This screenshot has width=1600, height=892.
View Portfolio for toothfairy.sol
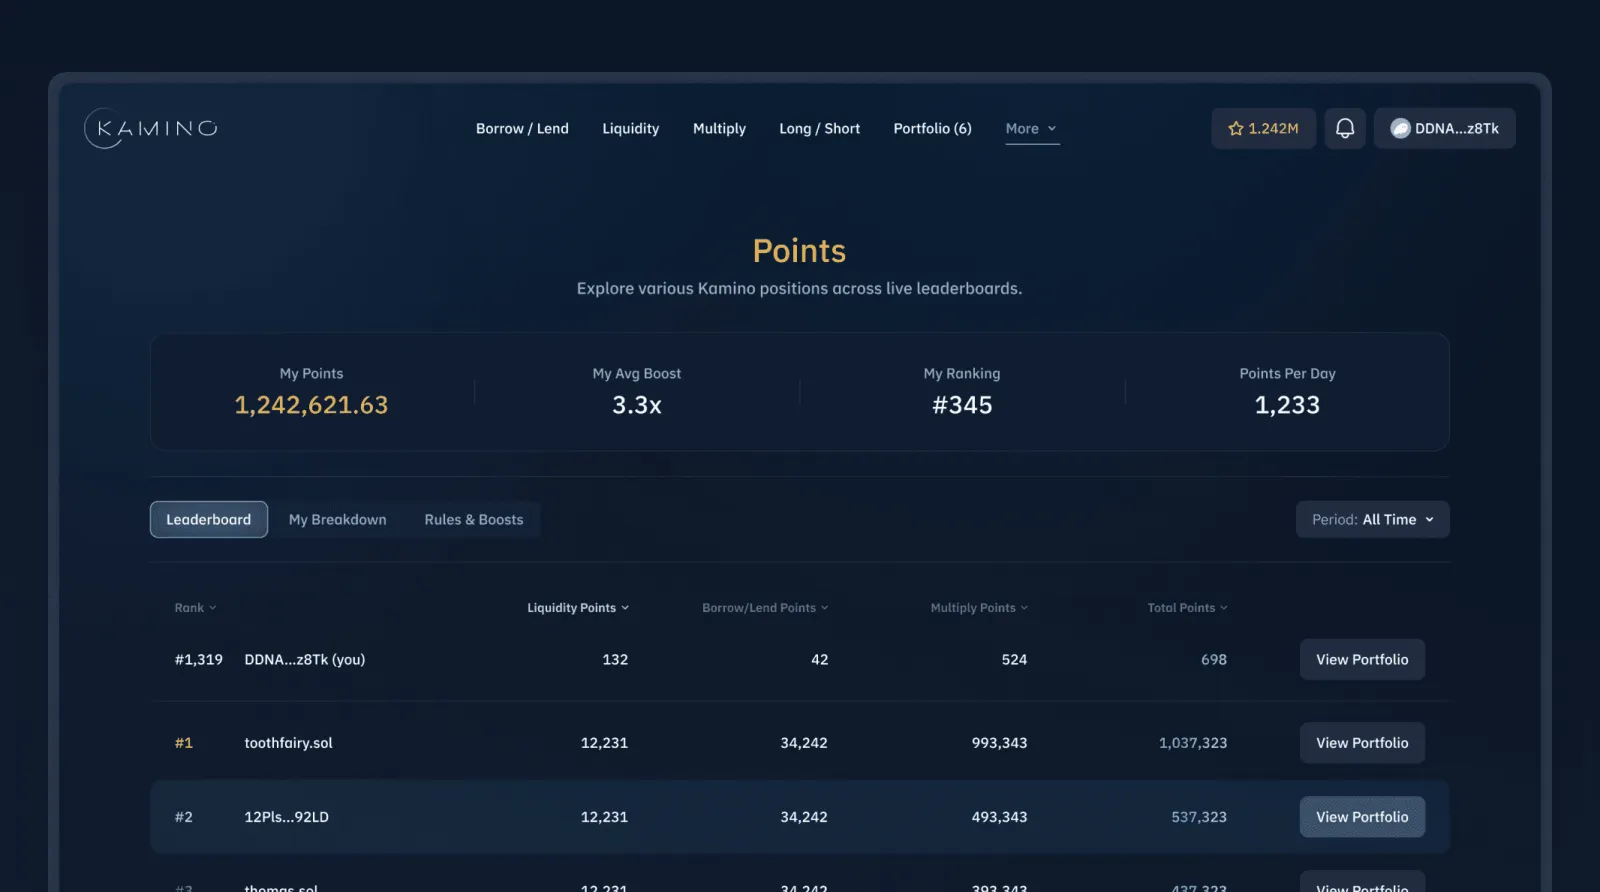(x=1362, y=743)
